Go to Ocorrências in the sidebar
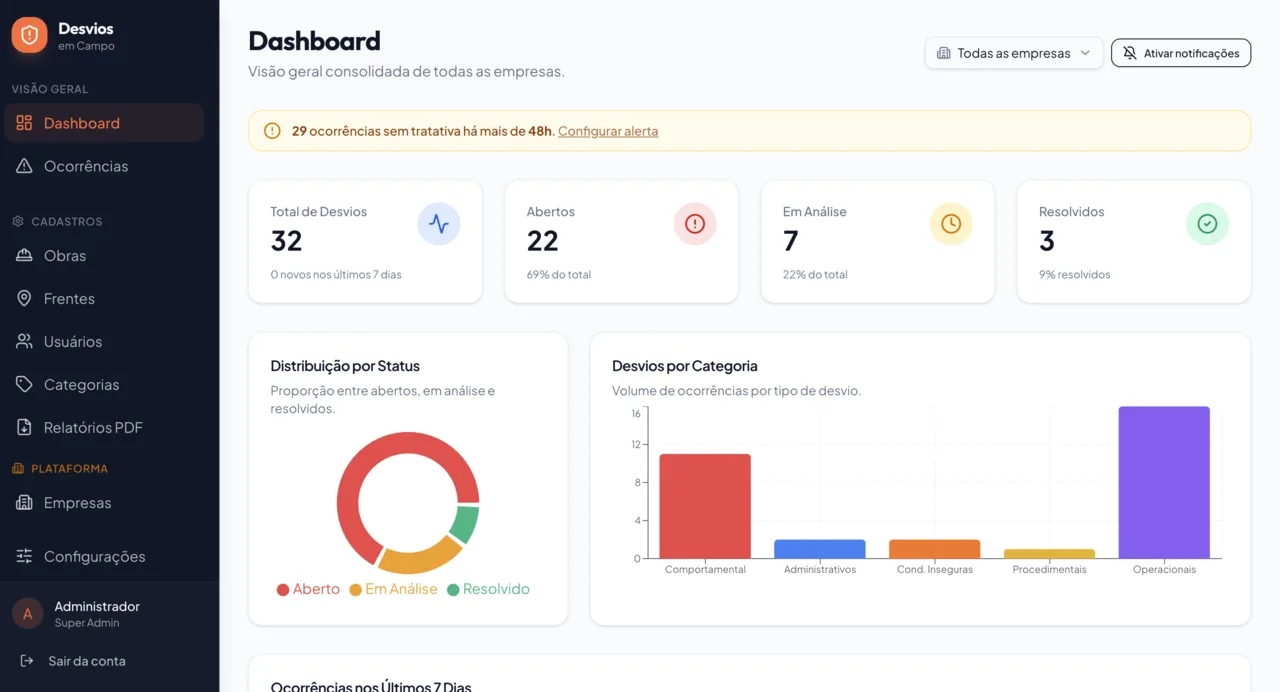 [104, 166]
